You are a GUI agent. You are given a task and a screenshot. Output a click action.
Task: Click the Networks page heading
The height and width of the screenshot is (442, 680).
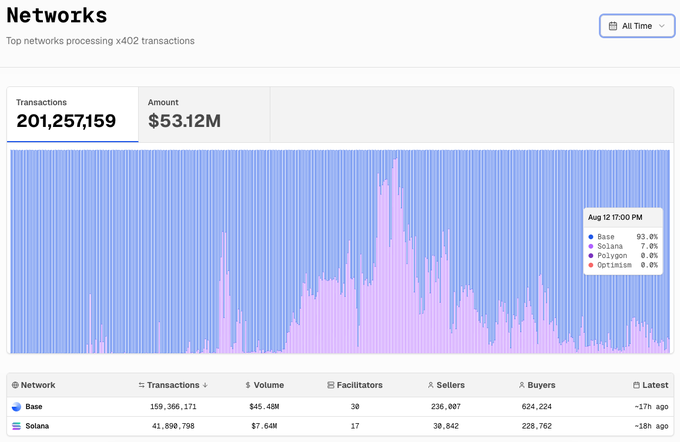tap(57, 16)
